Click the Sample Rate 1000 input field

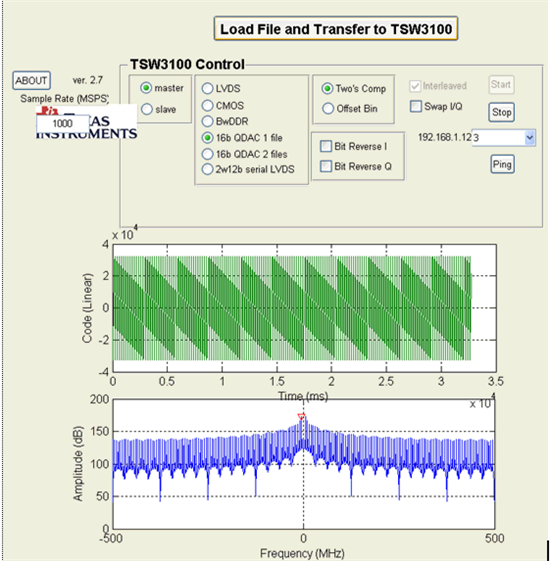pyautogui.click(x=63, y=123)
